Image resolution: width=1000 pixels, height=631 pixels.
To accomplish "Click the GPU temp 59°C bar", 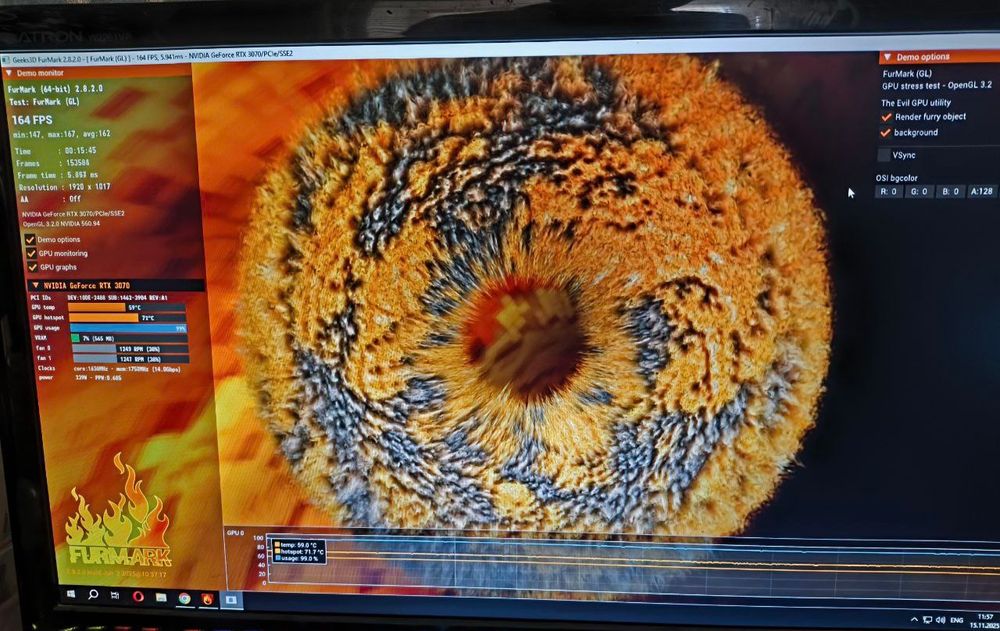I will [127, 307].
